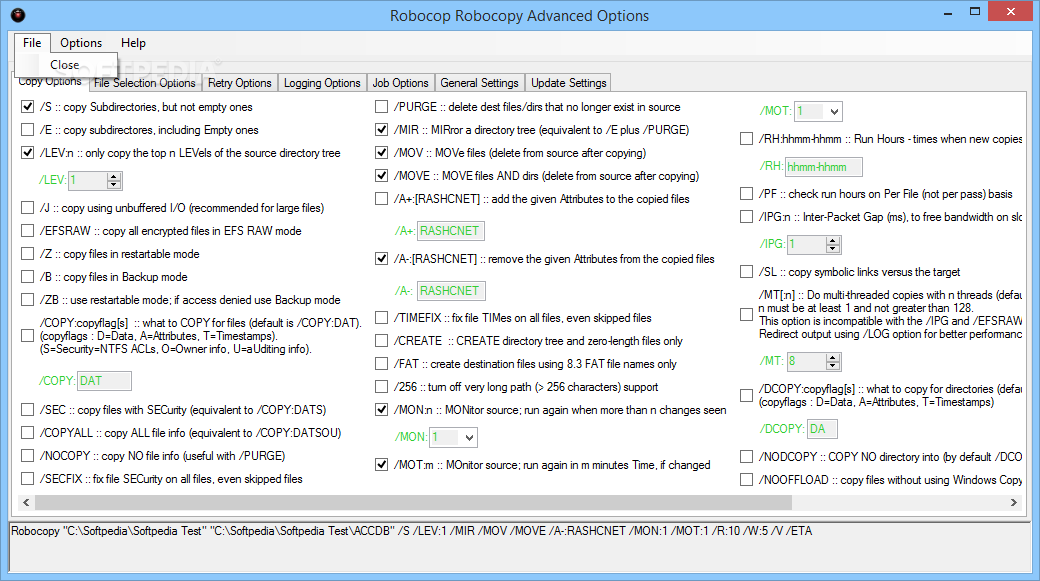This screenshot has height=581, width=1040.
Task: Enable /Z restartable mode checkbox
Action: [27, 254]
